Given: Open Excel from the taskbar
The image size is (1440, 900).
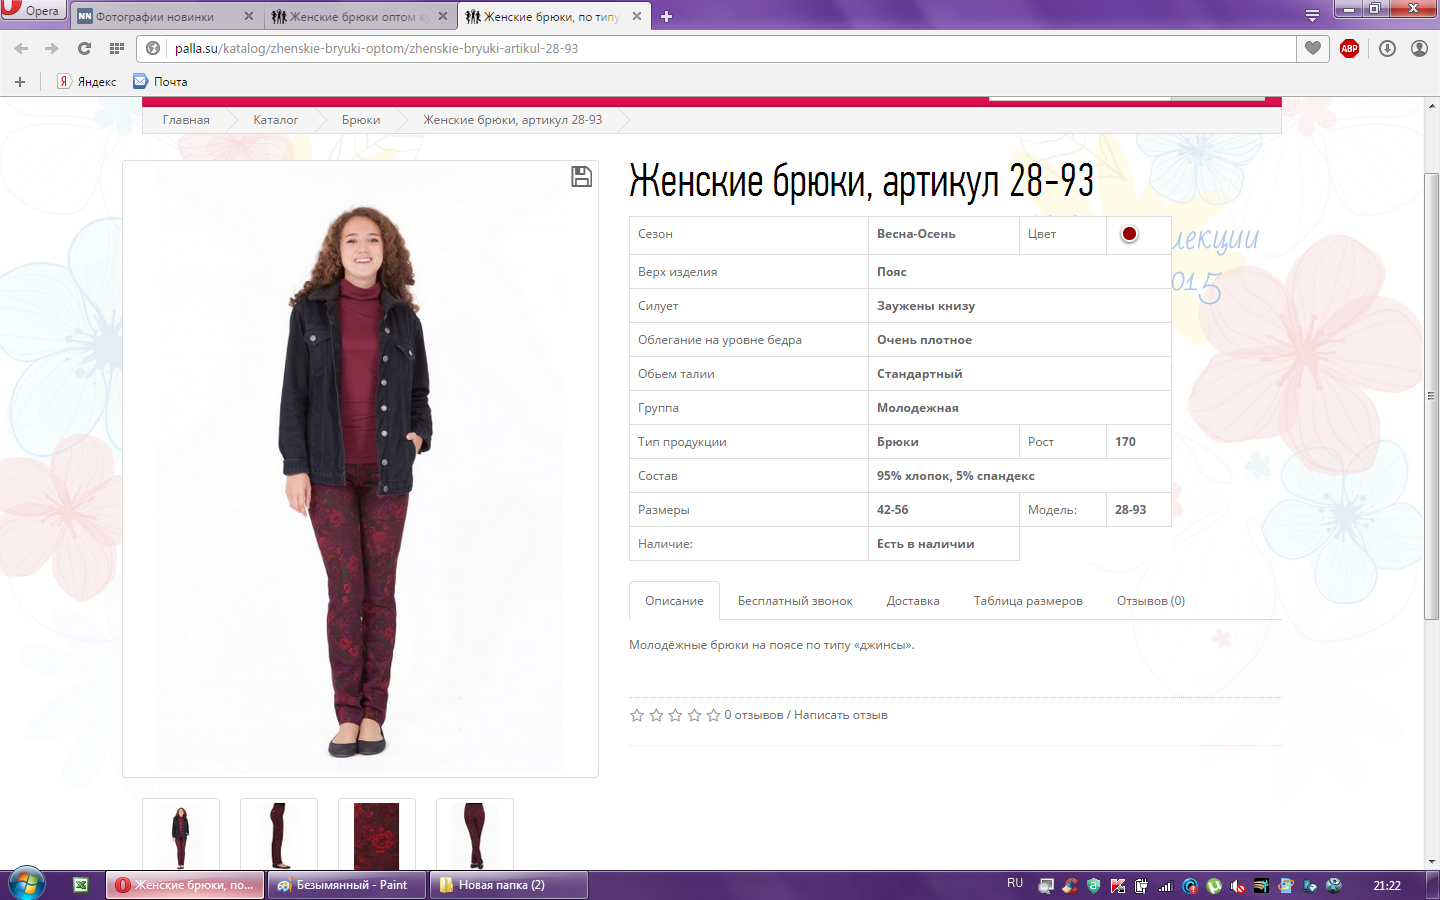Looking at the screenshot, I should tap(81, 885).
